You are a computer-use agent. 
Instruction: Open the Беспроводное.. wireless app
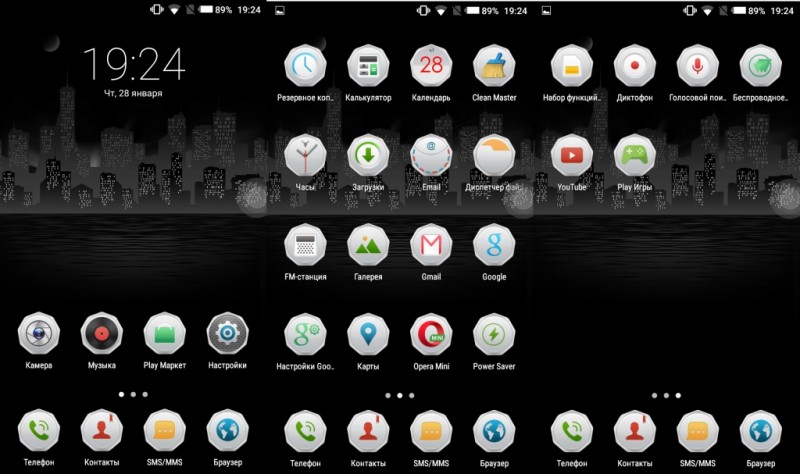pyautogui.click(x=761, y=66)
